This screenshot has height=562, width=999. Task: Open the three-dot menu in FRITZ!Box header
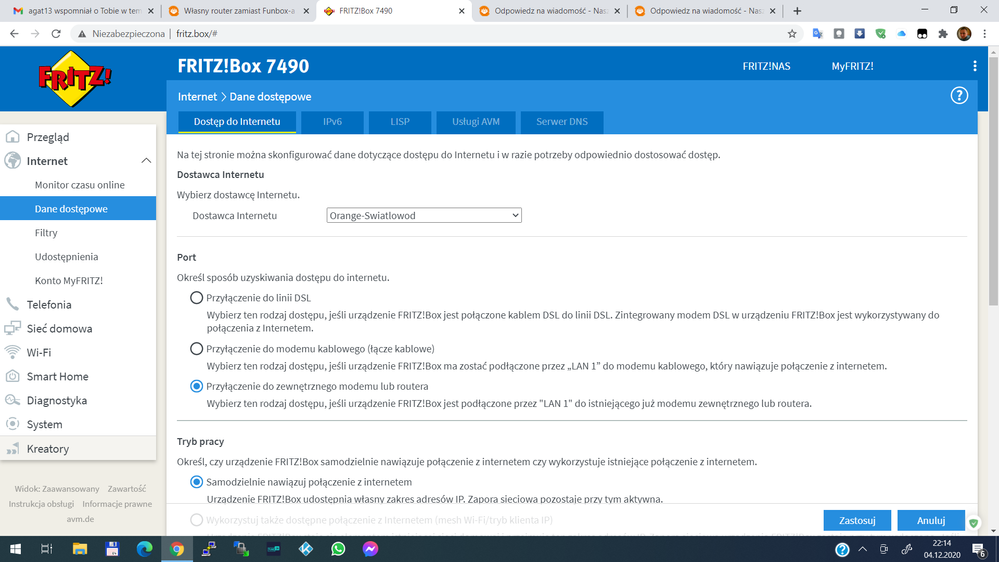tap(974, 66)
